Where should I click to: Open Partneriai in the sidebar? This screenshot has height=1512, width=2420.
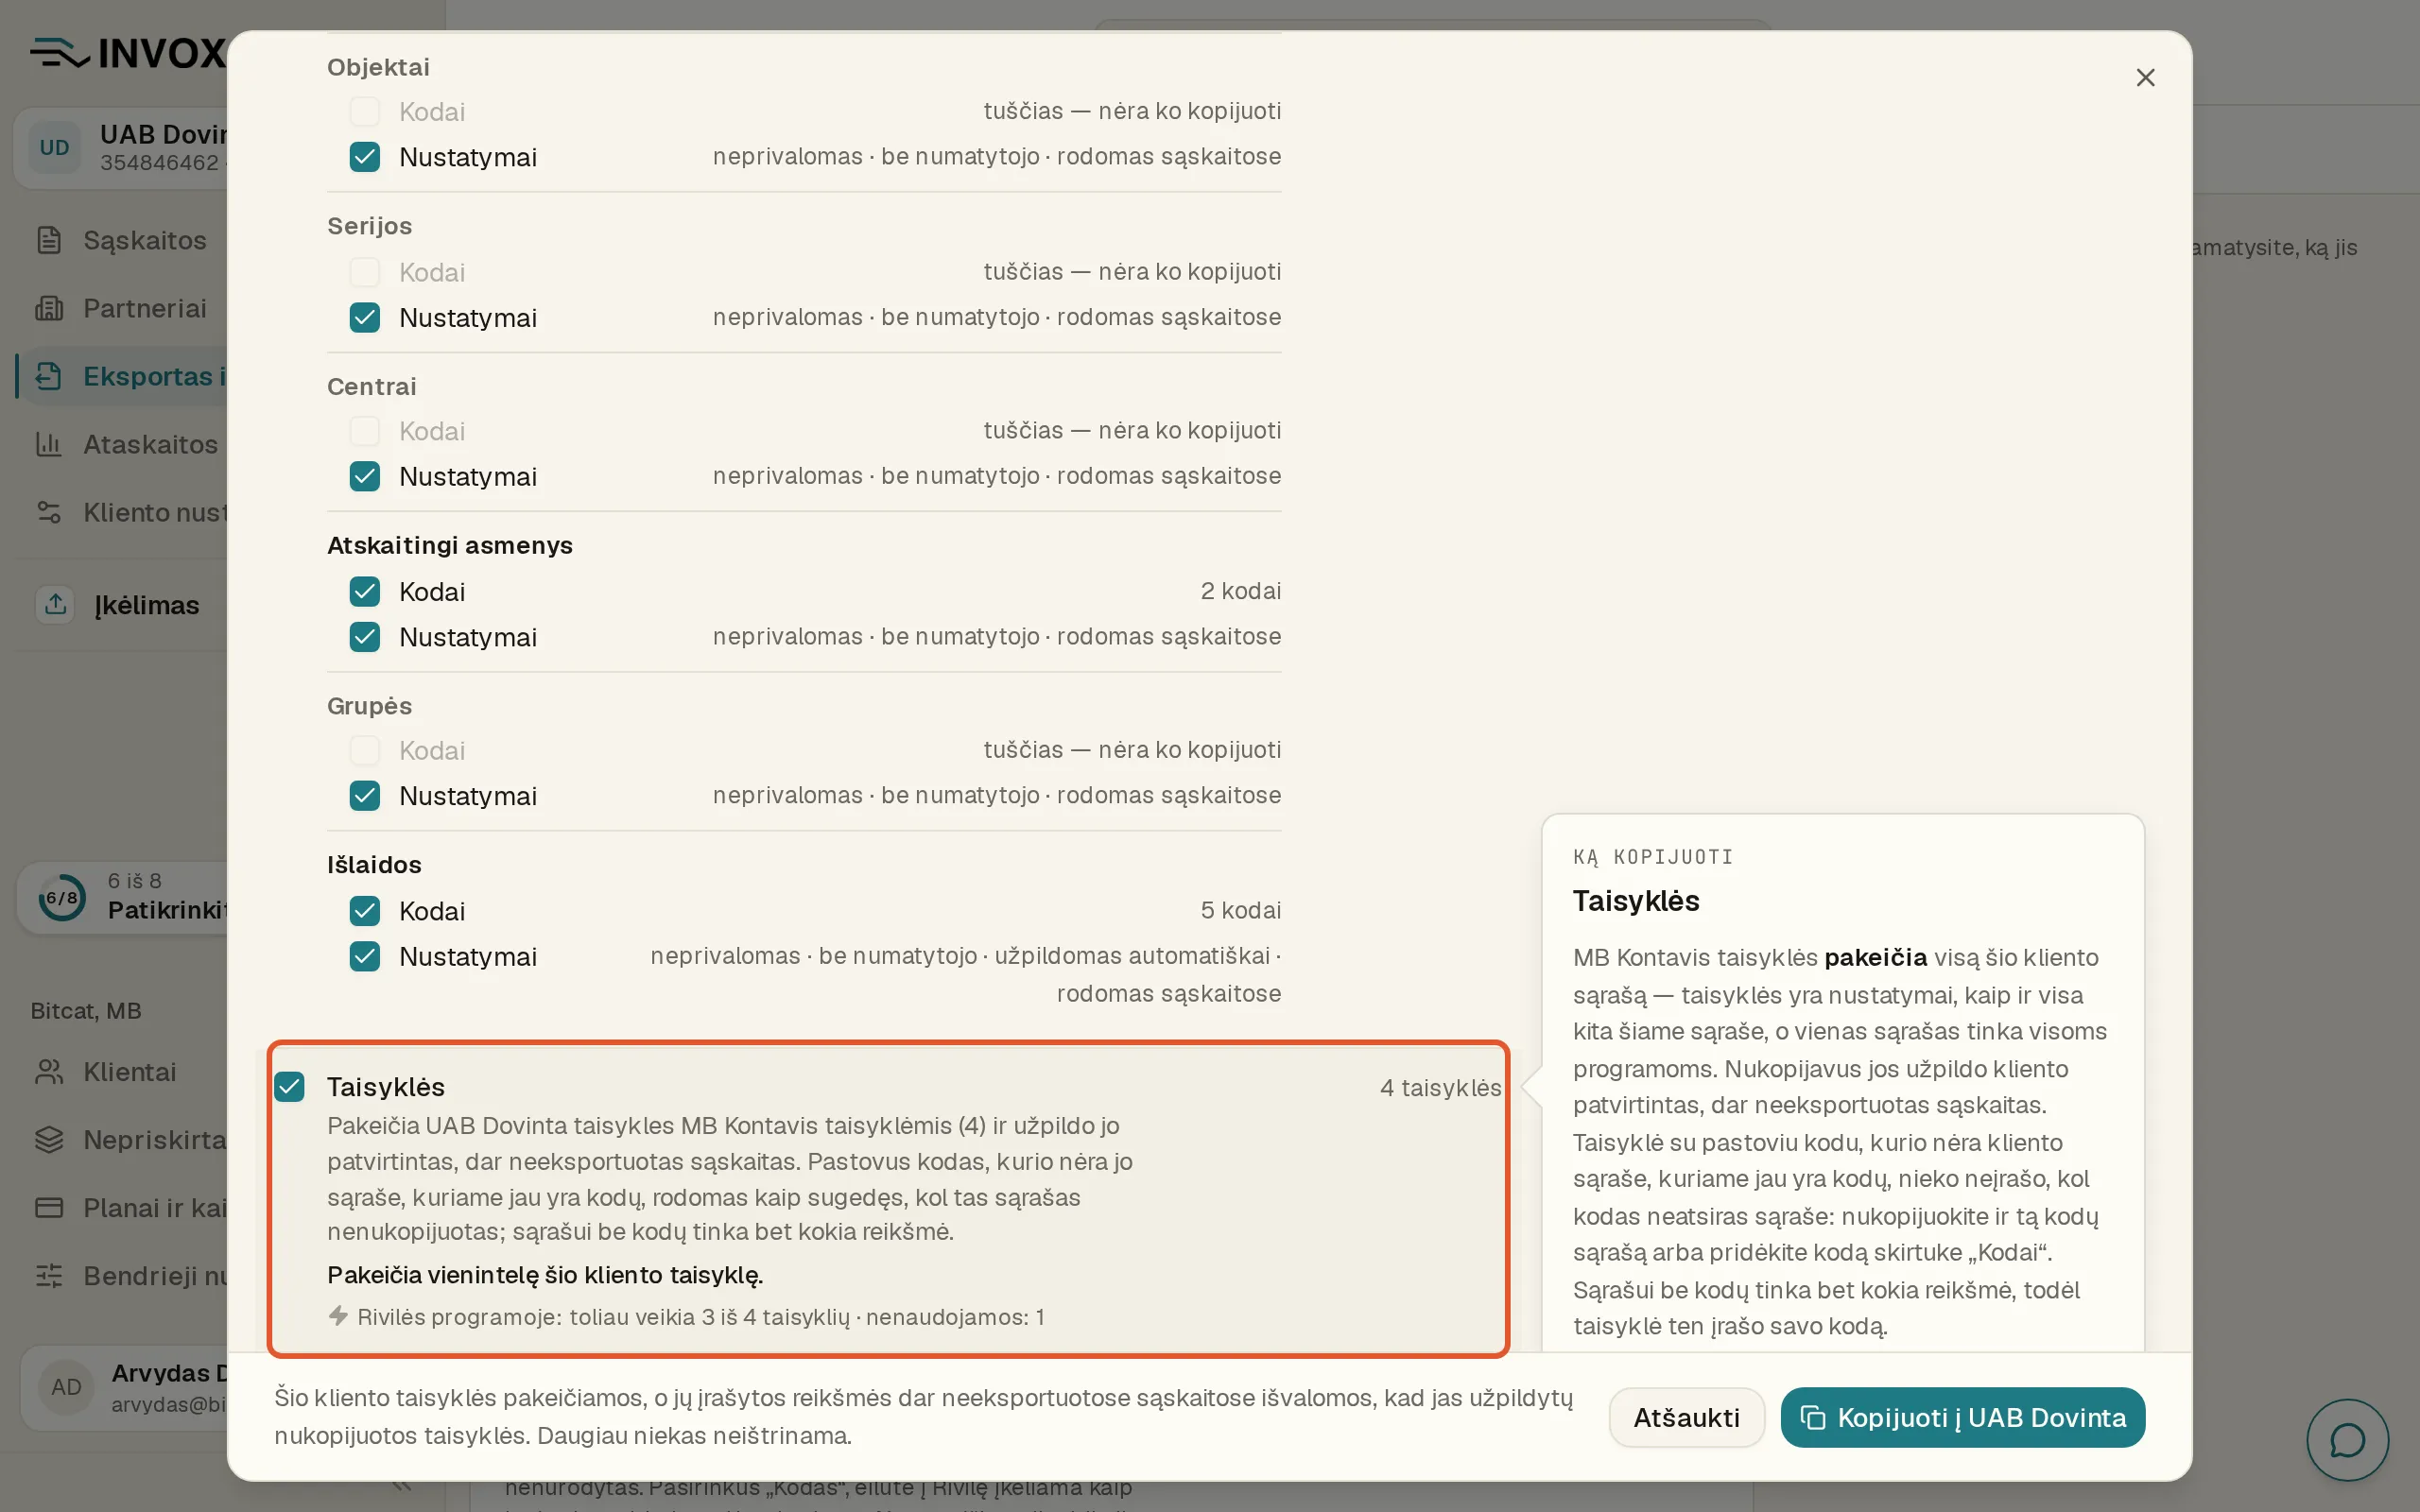(145, 308)
